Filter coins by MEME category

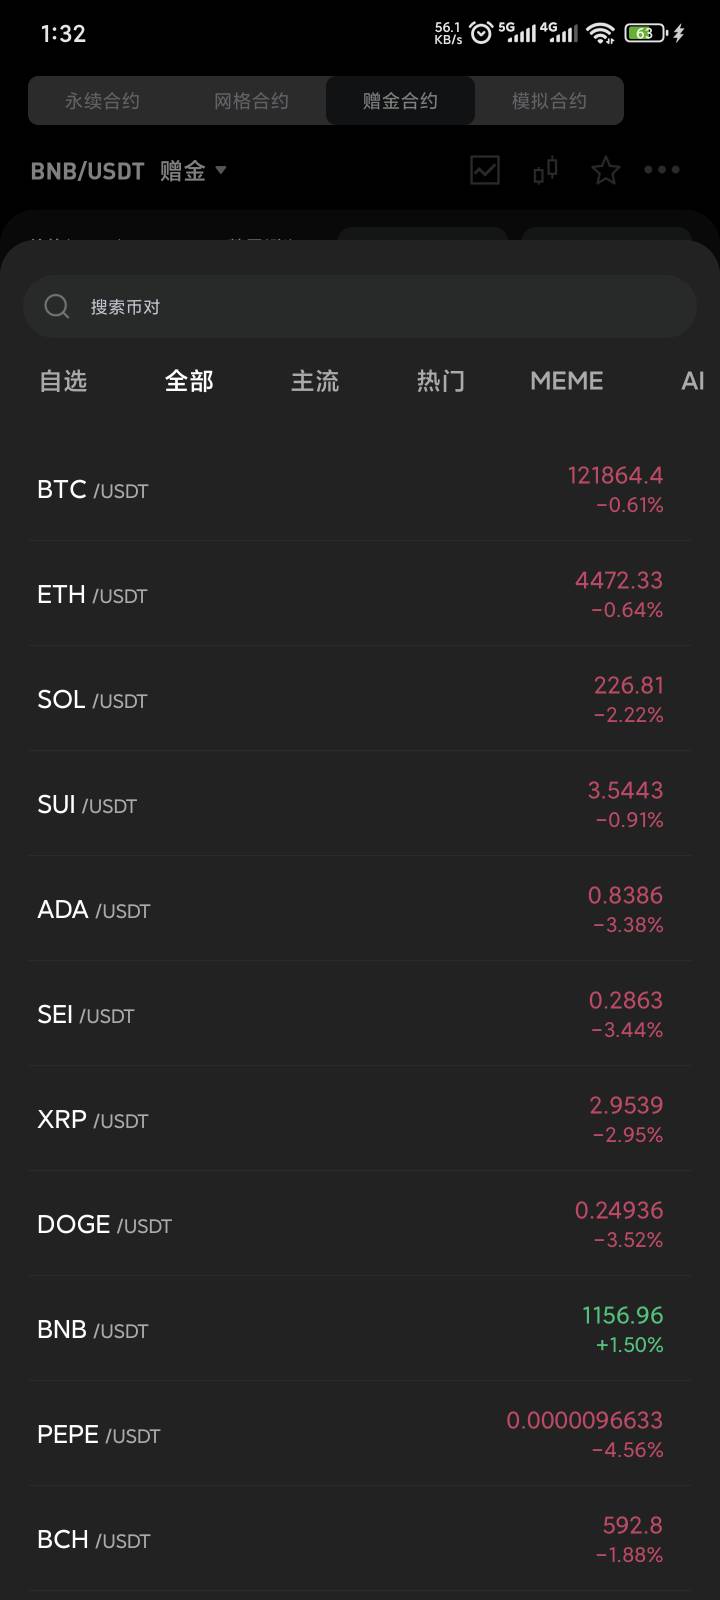point(567,381)
